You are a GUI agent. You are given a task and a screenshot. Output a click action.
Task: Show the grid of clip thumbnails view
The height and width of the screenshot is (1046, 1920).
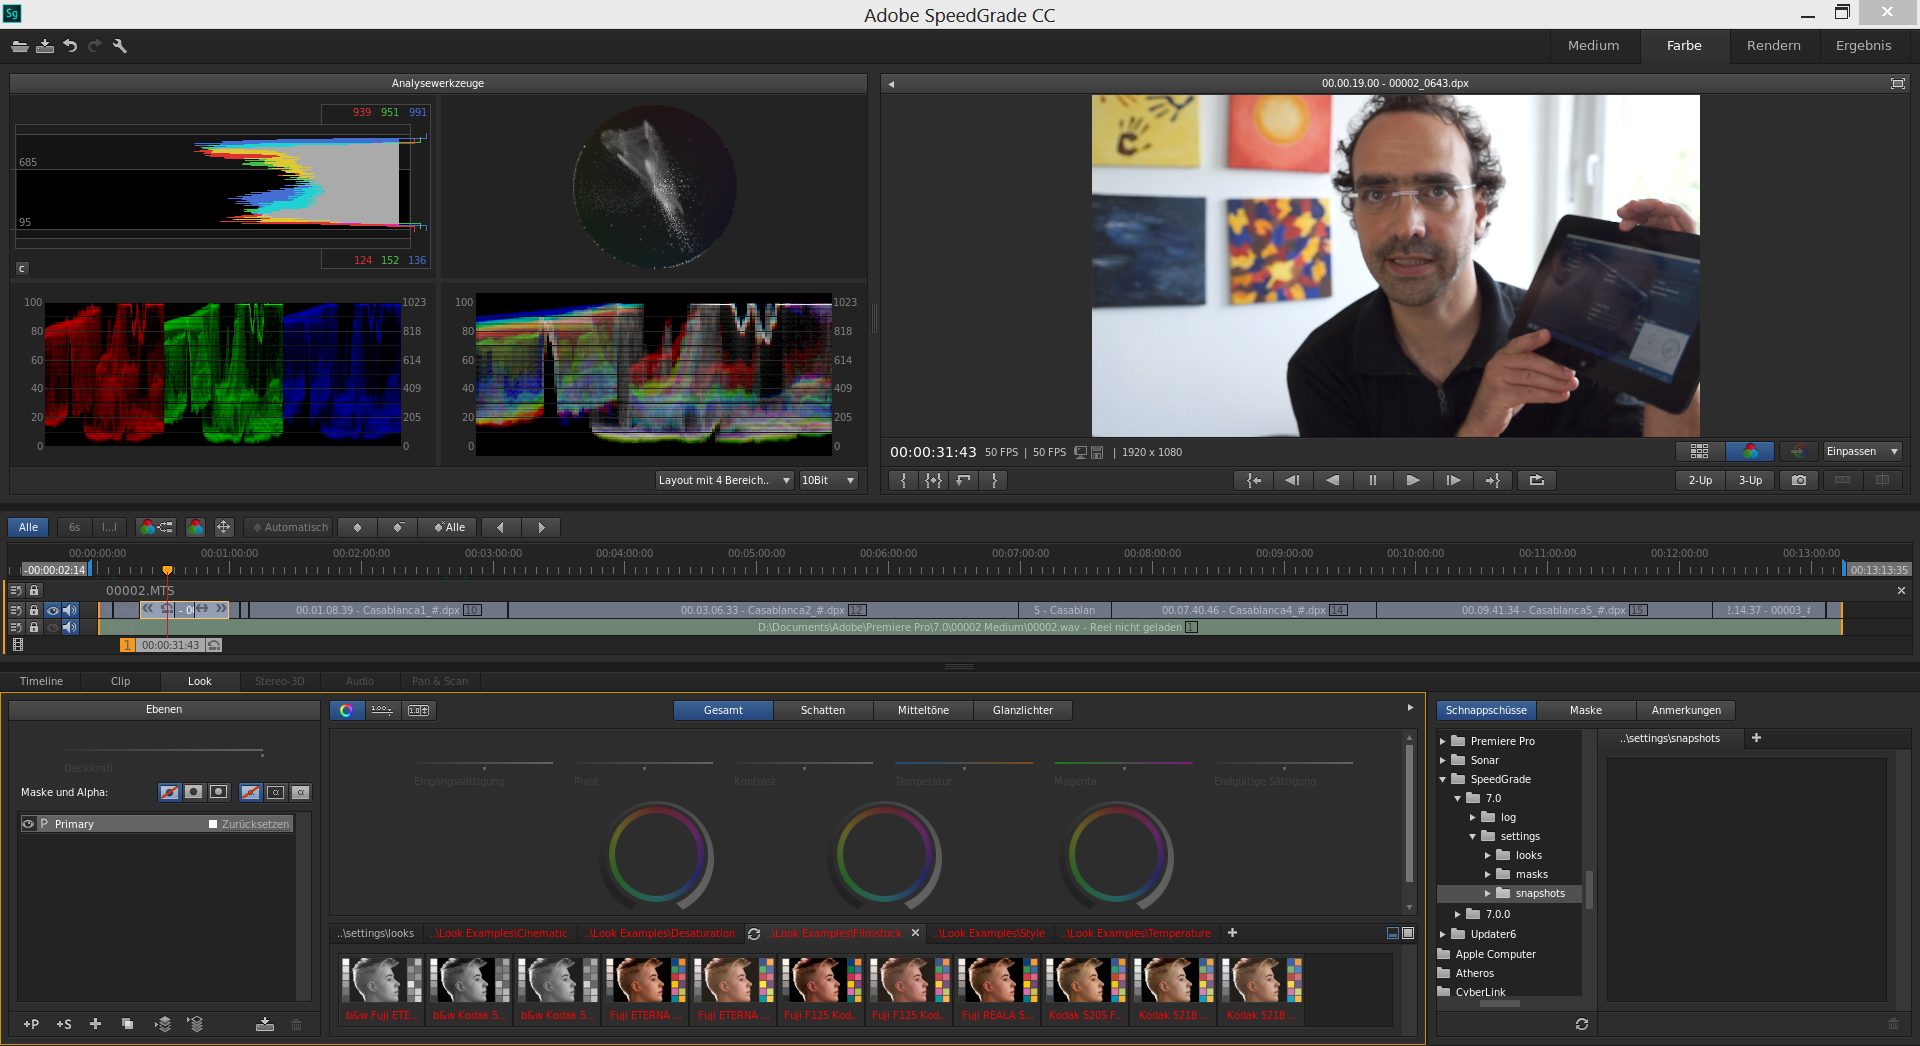1699,452
